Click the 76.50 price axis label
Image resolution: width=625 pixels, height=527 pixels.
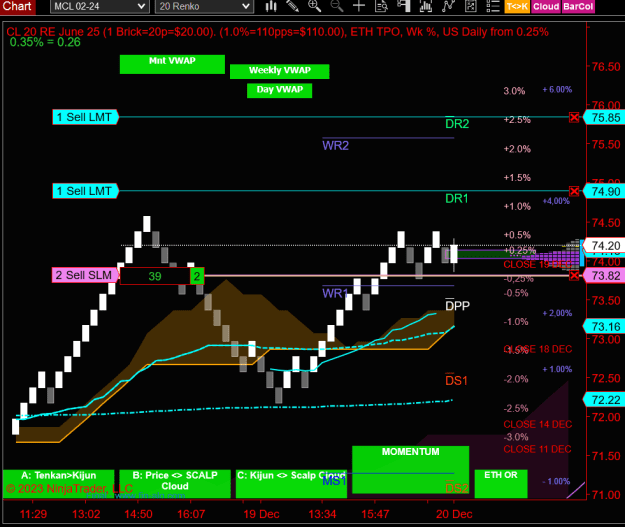point(606,67)
